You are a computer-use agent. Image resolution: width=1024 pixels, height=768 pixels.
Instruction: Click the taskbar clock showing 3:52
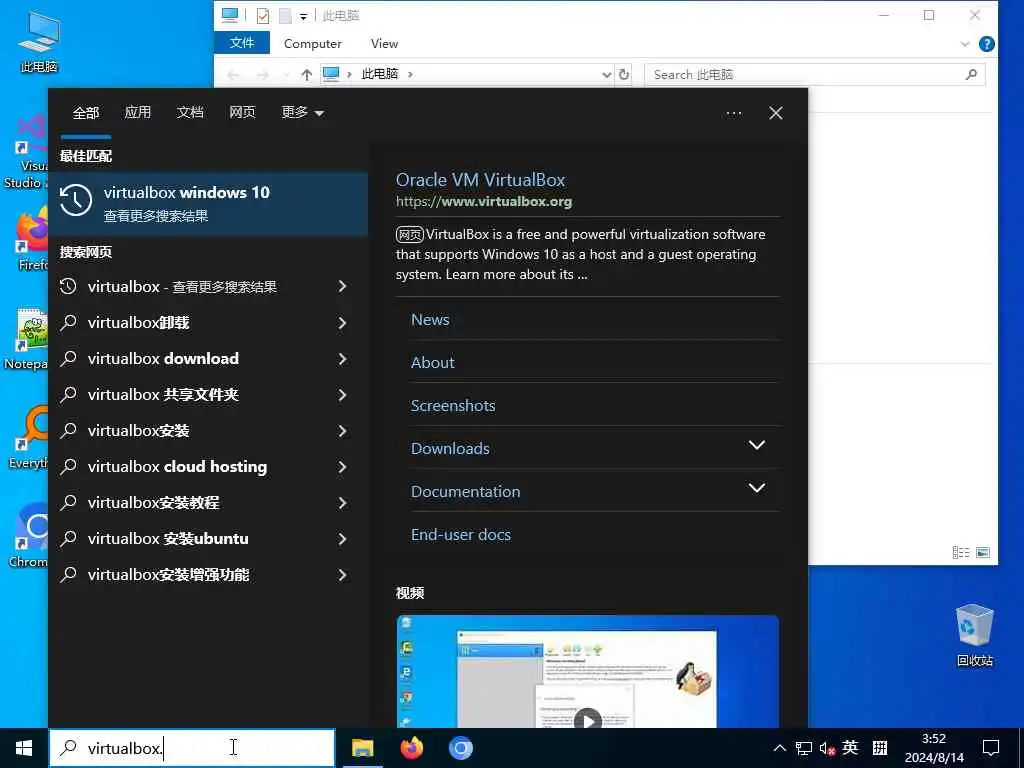pyautogui.click(x=934, y=748)
